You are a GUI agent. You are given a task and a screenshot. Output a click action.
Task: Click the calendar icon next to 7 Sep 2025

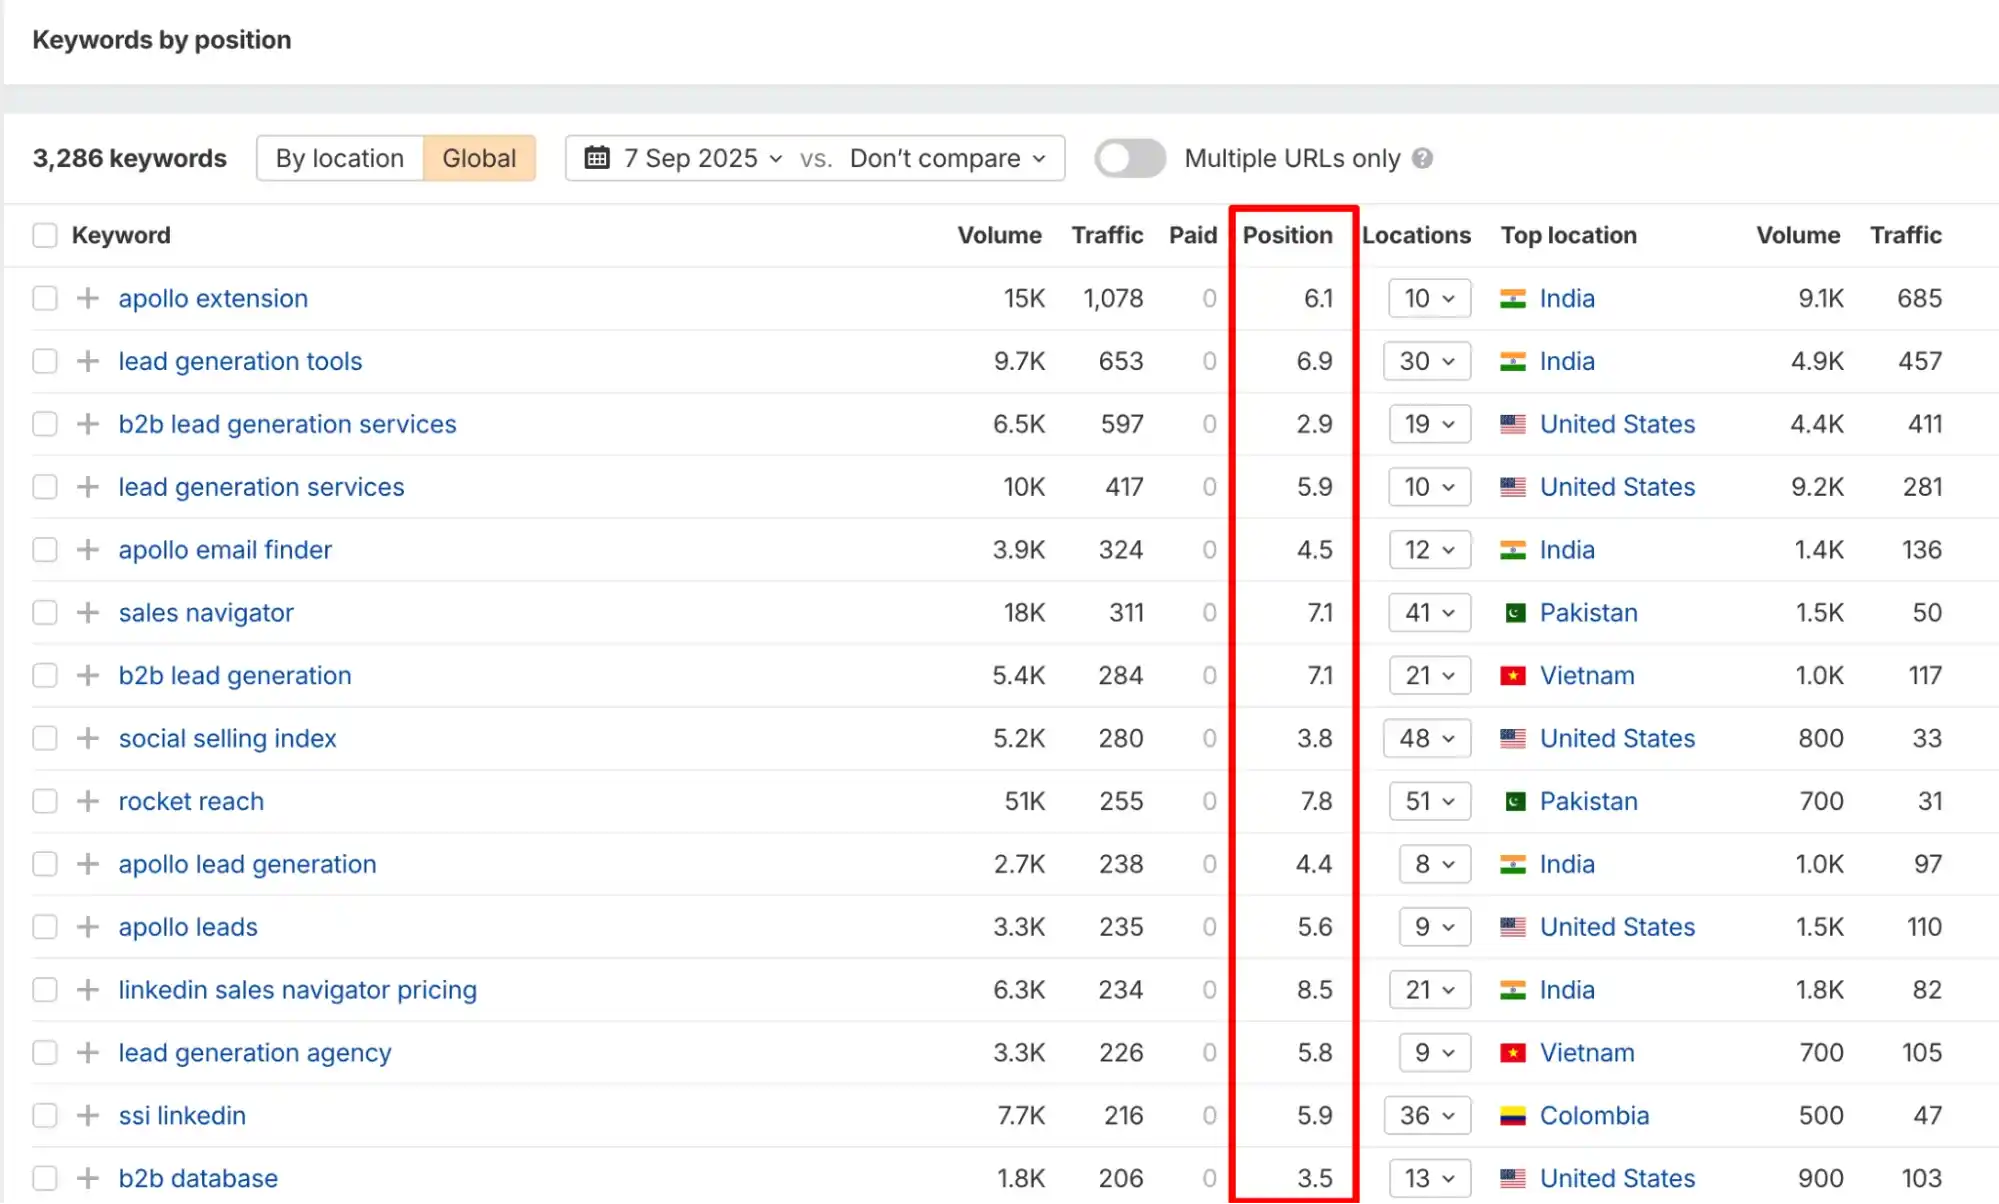click(x=597, y=158)
